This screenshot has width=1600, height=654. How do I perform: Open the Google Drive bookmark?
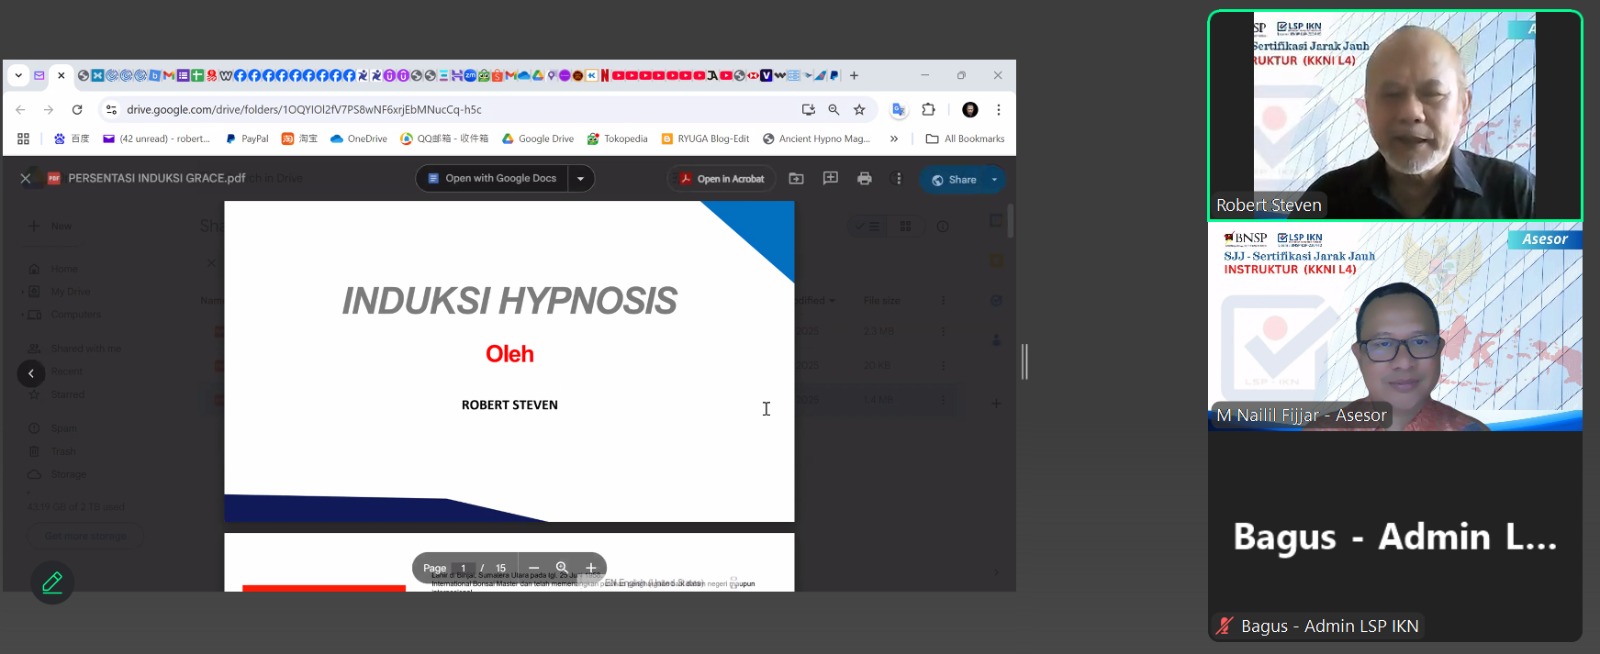pos(538,139)
